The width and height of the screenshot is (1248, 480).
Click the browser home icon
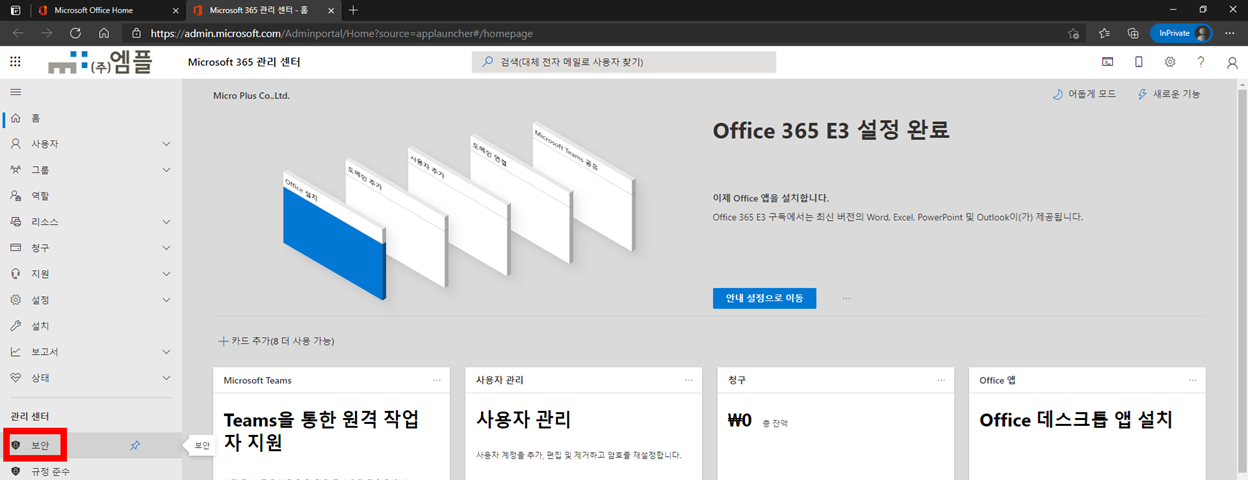(x=104, y=33)
